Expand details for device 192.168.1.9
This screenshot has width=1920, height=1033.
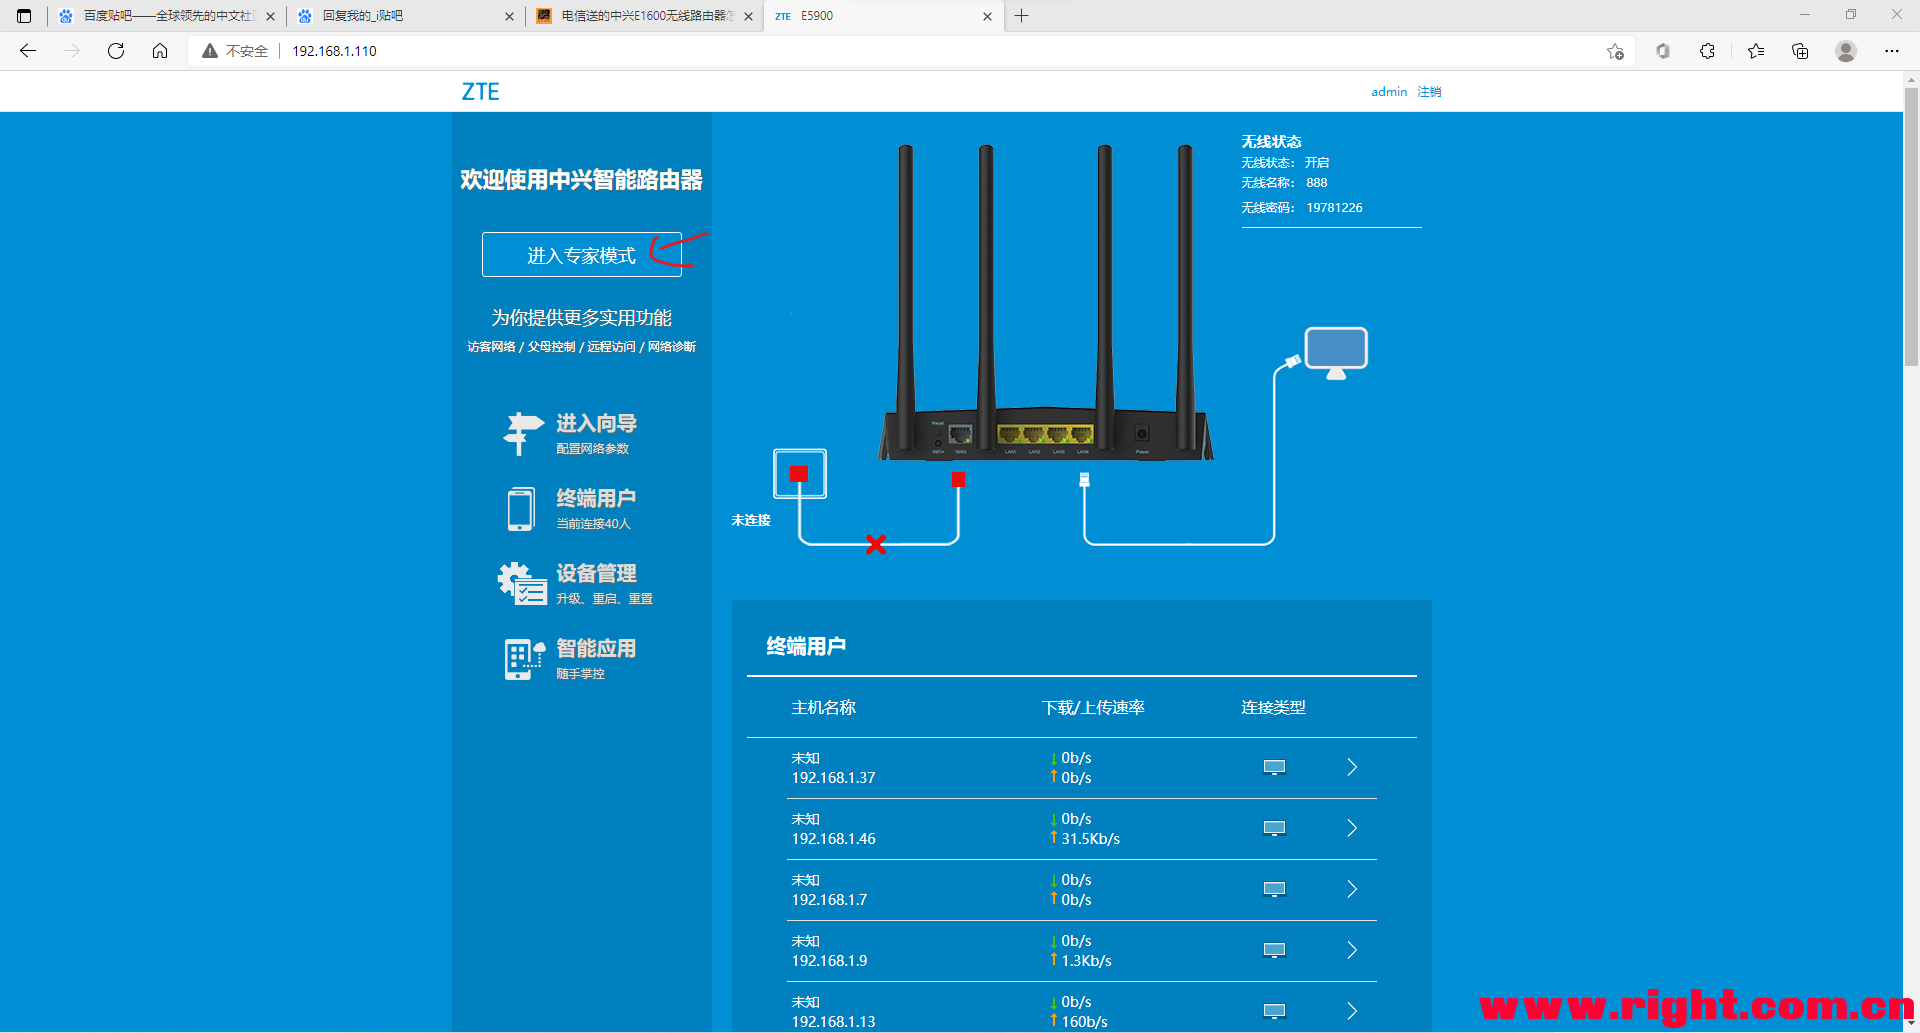point(1352,950)
